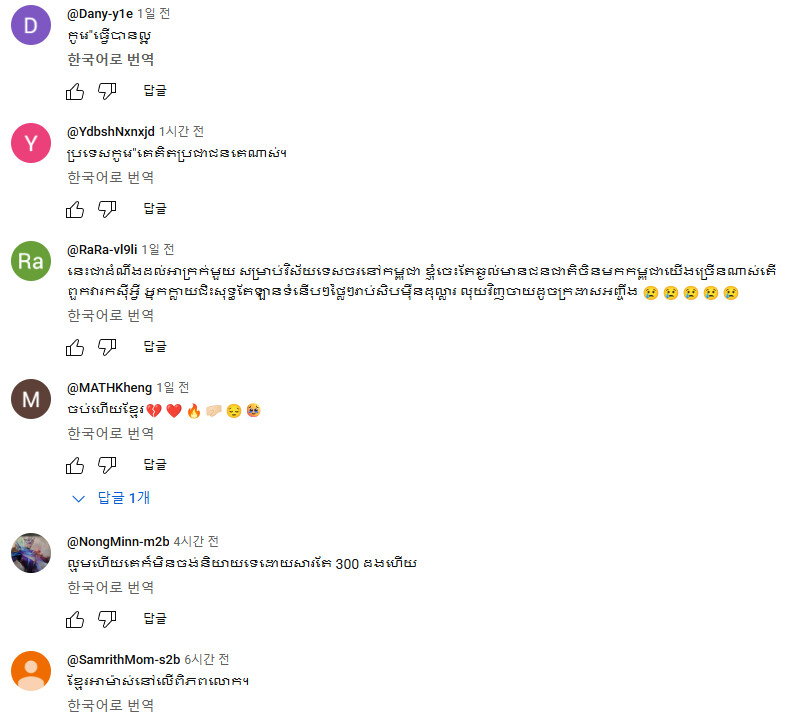
Task: Open the orange avatar of @SamrithMom-s2b
Action: point(31,671)
